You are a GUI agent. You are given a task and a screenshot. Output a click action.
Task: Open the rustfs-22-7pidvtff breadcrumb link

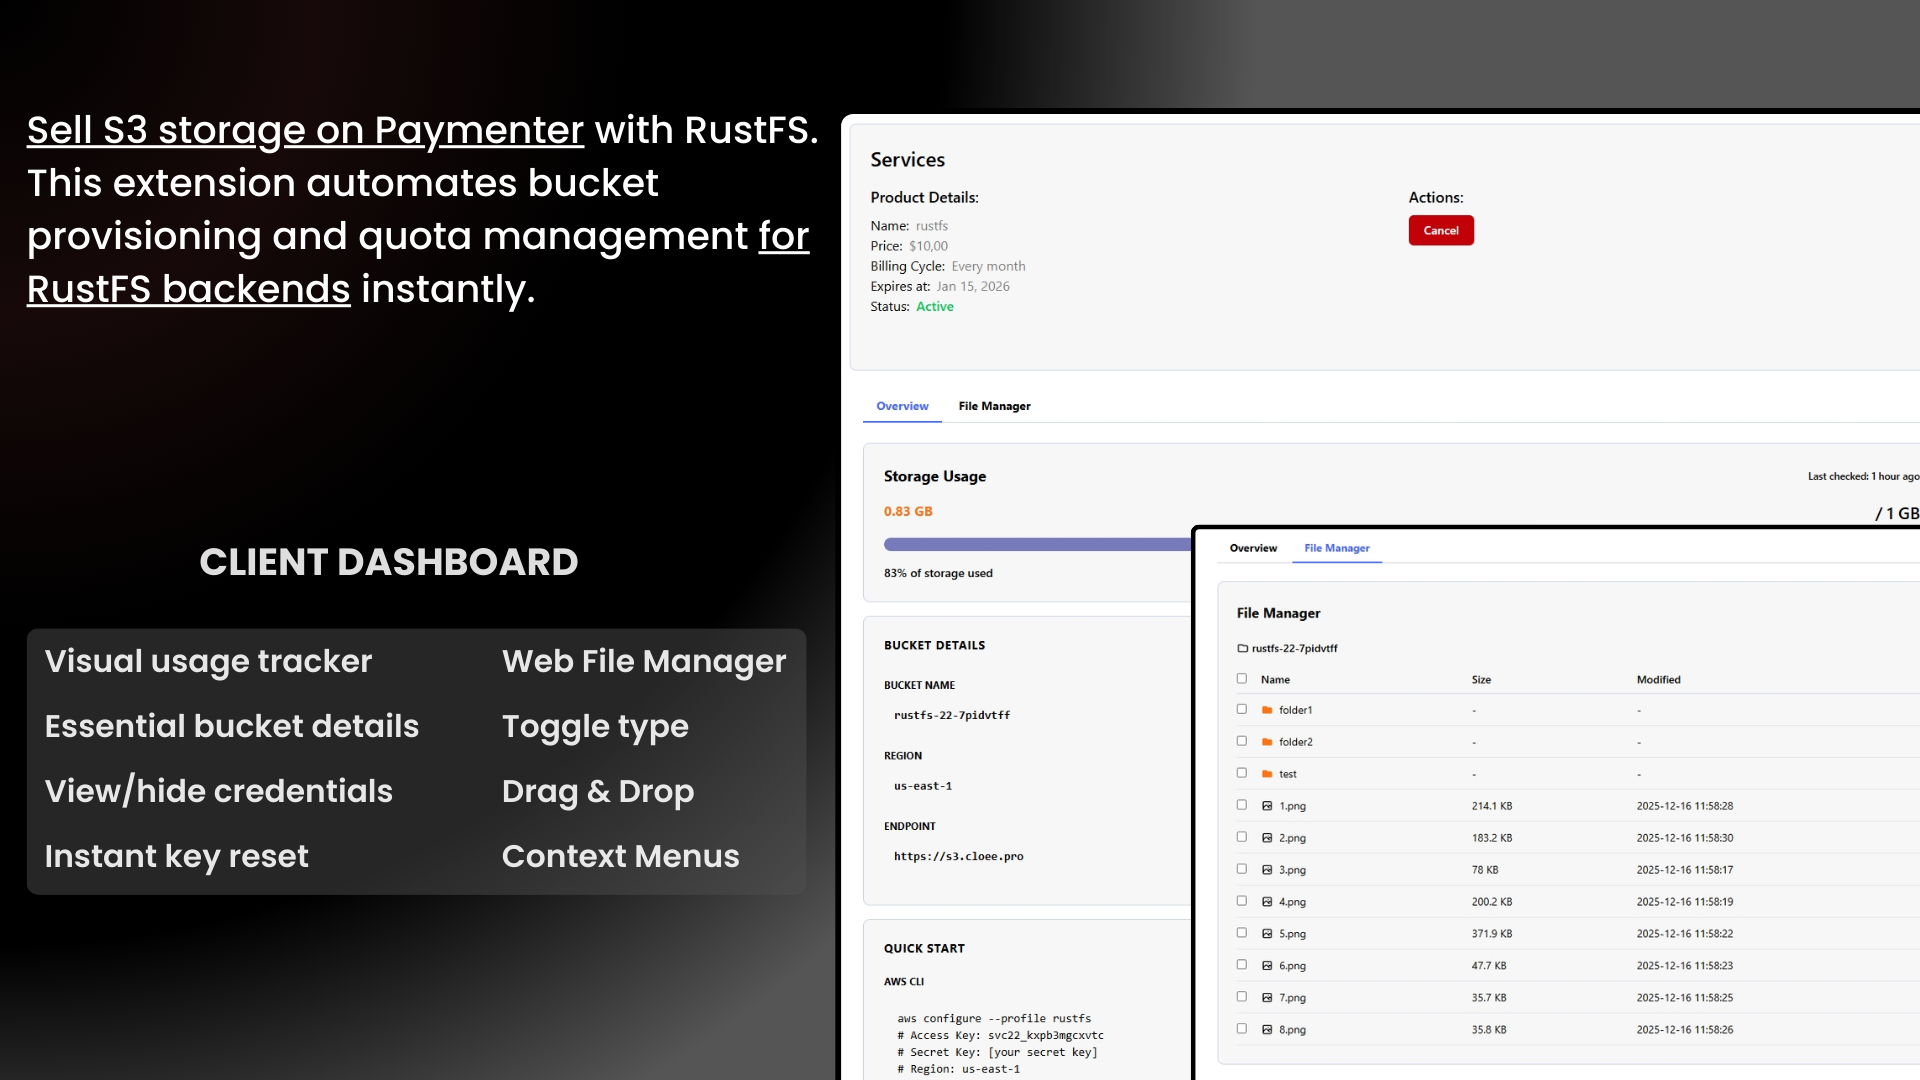(1294, 648)
